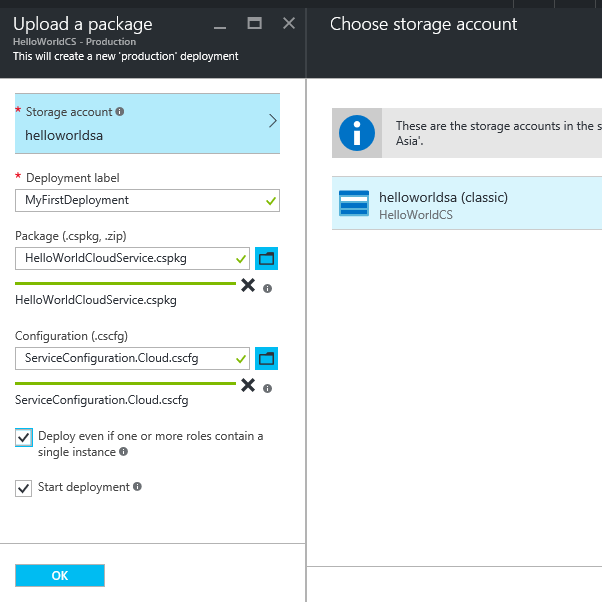
Task: Click the Deployment label text field
Action: 147,200
